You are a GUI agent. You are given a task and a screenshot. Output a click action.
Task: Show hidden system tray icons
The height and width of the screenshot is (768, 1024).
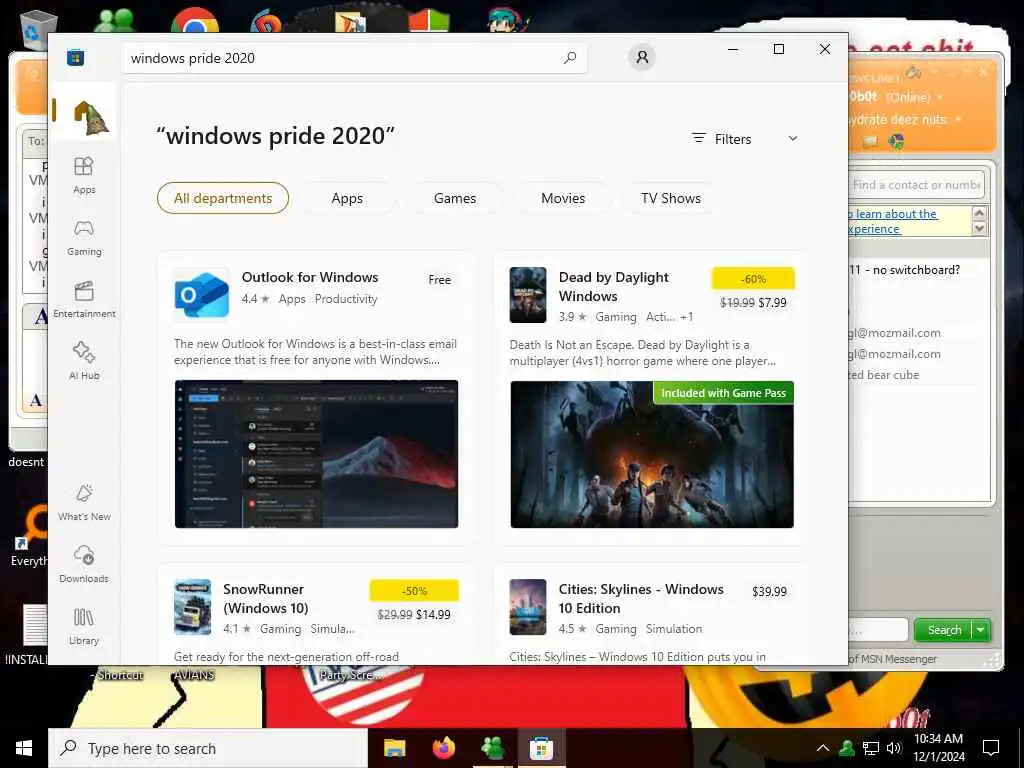[x=823, y=748]
